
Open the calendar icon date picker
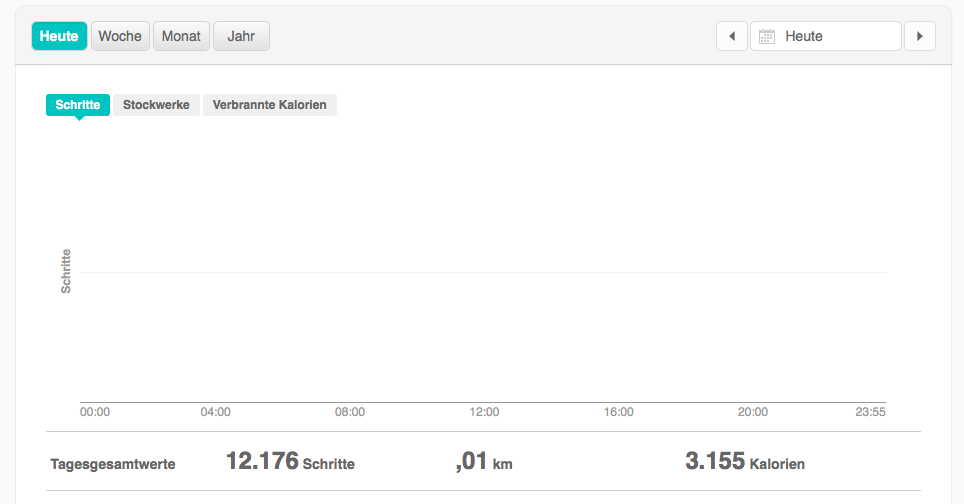767,37
